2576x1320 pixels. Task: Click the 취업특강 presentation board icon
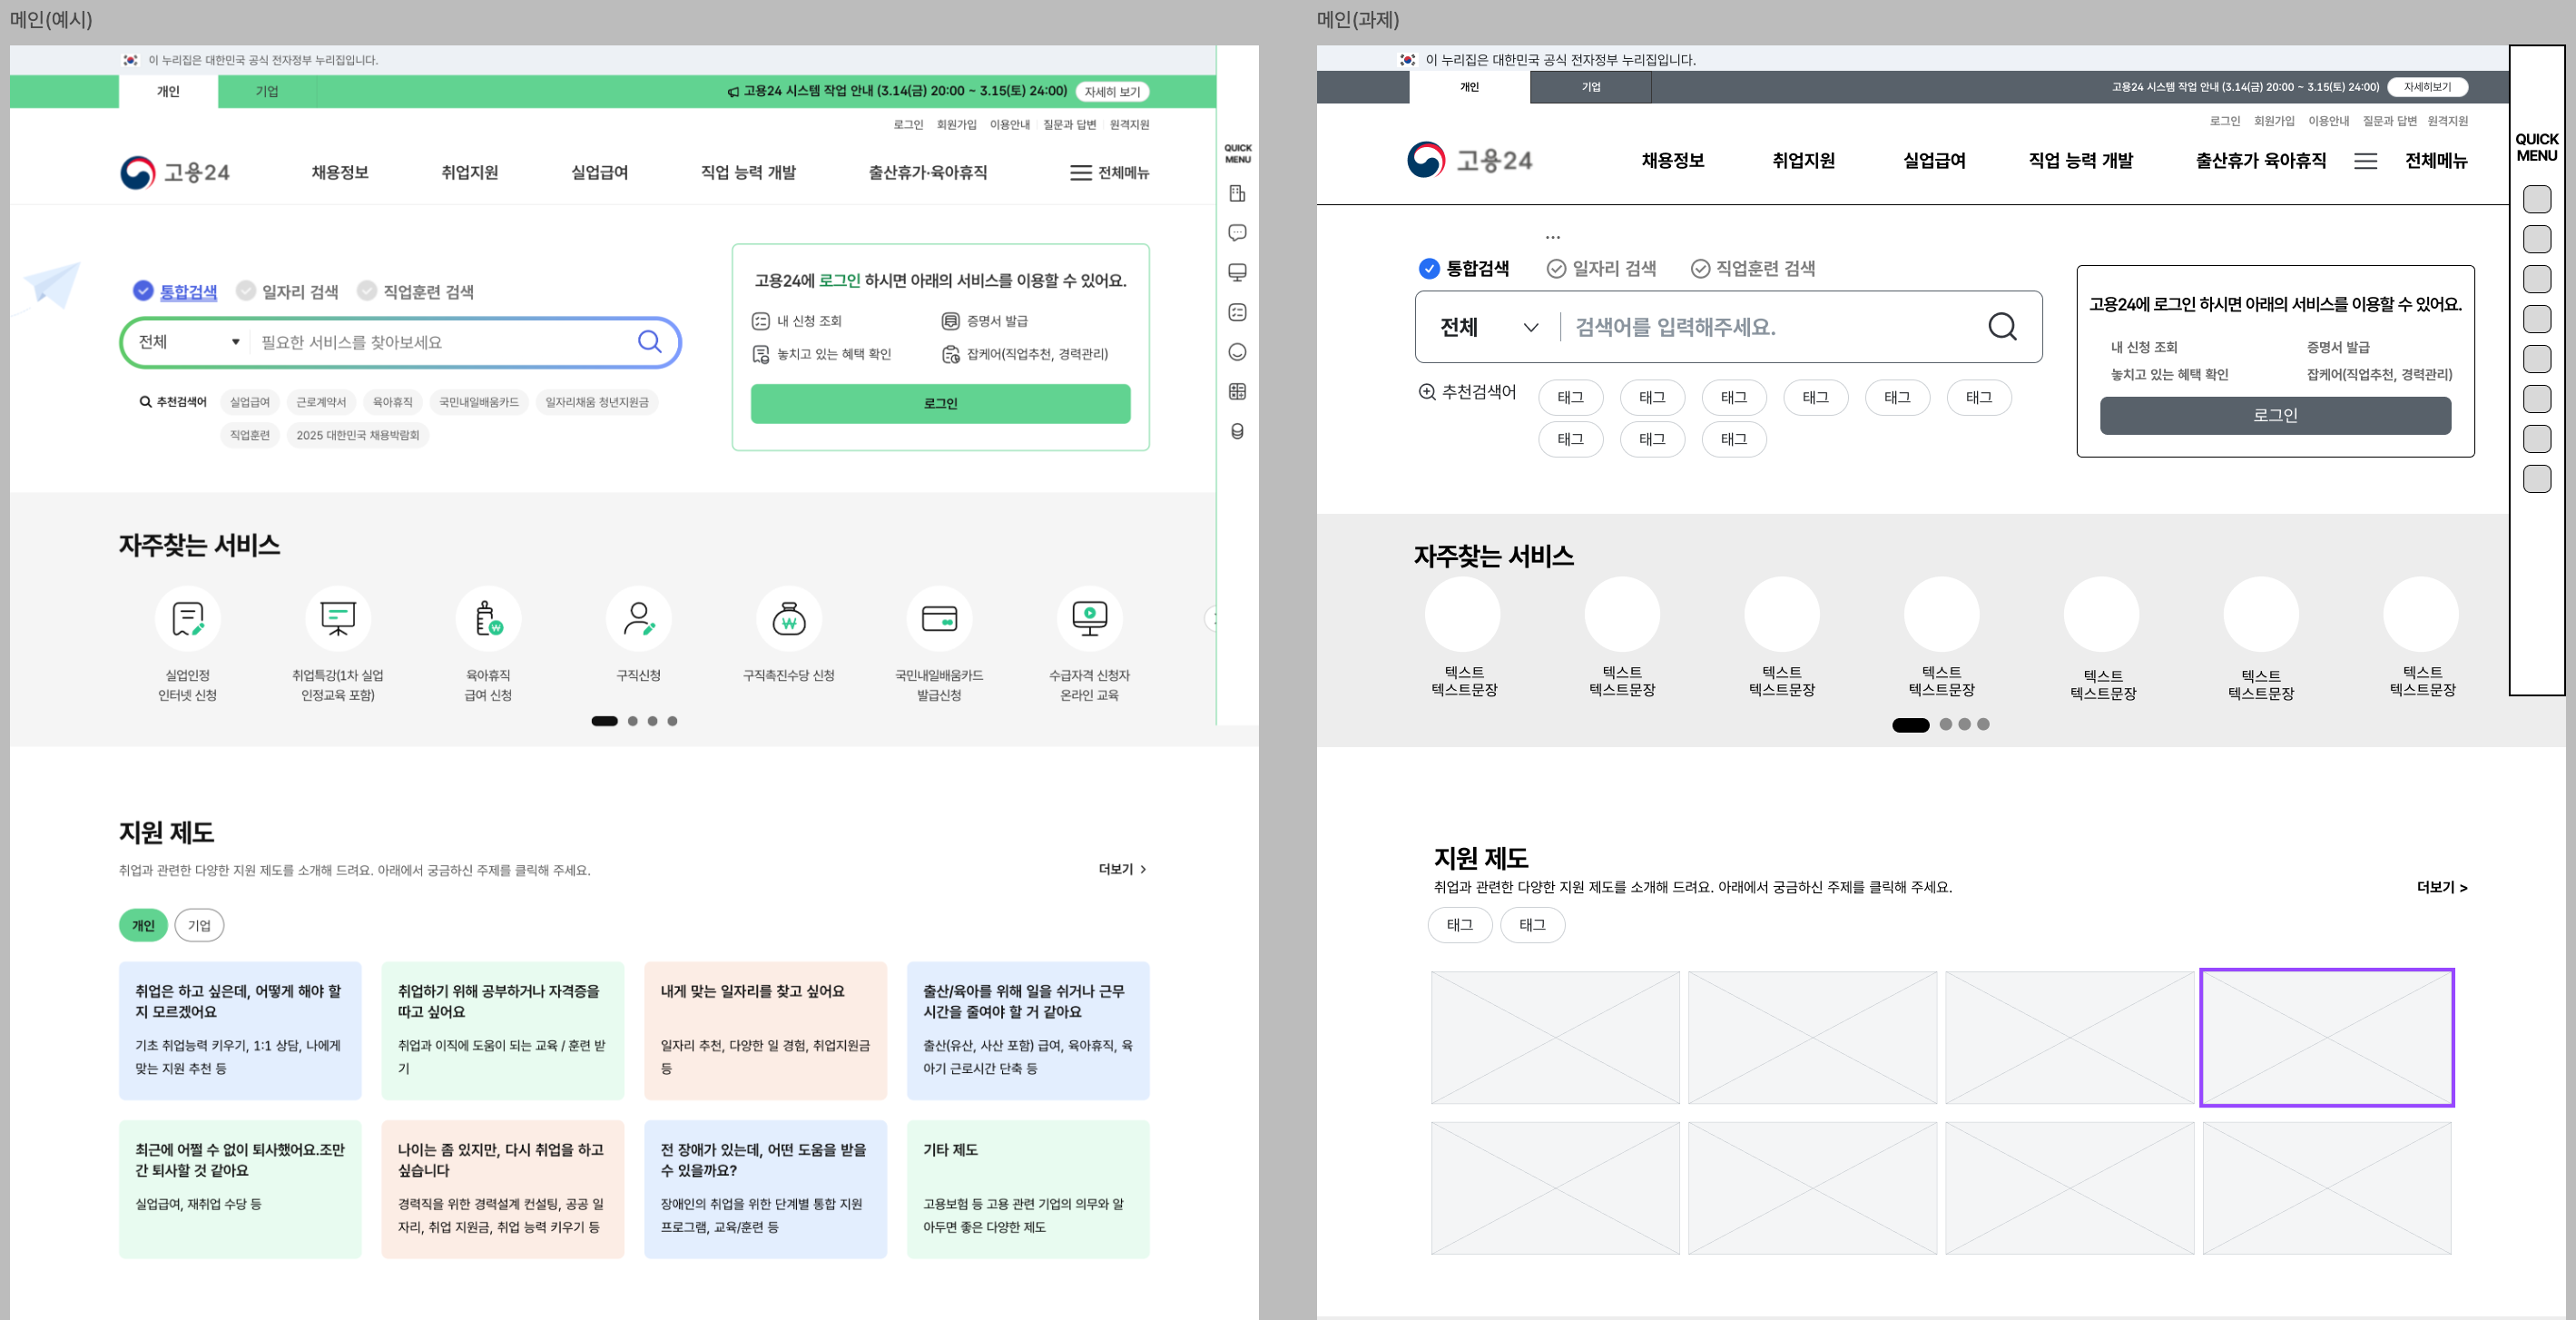338,619
